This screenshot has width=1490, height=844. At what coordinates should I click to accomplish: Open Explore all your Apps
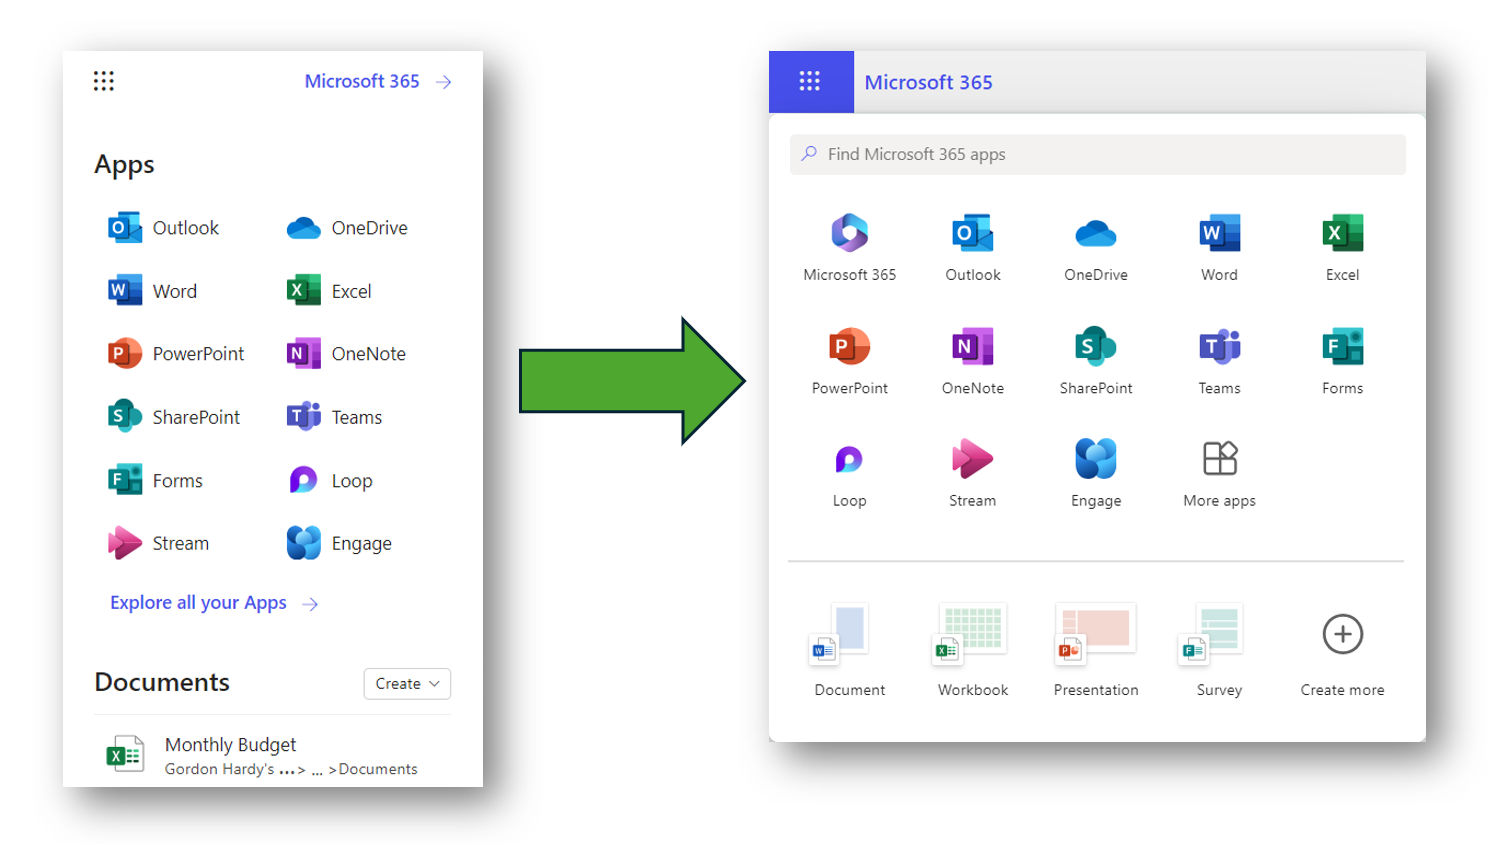pyautogui.click(x=197, y=602)
